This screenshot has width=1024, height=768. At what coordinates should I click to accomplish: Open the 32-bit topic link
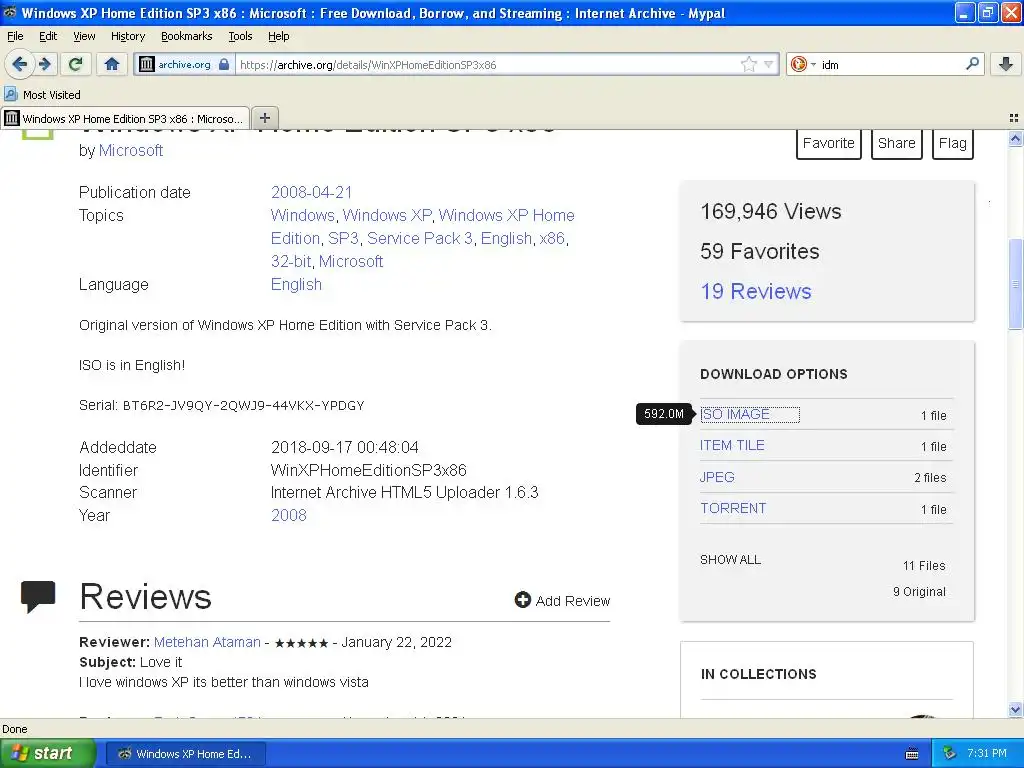[x=291, y=261]
